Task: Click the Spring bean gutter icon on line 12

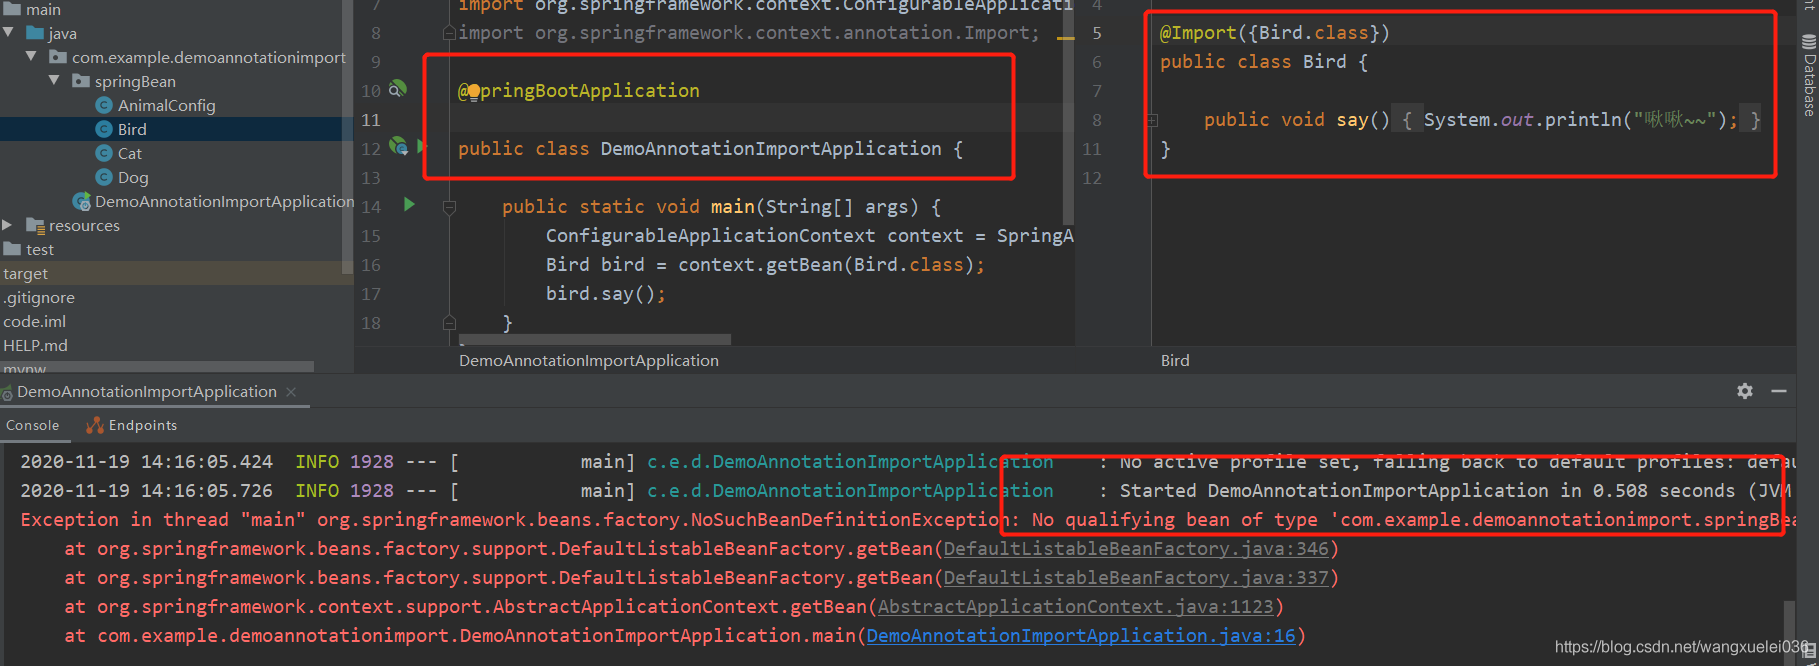Action: (397, 147)
